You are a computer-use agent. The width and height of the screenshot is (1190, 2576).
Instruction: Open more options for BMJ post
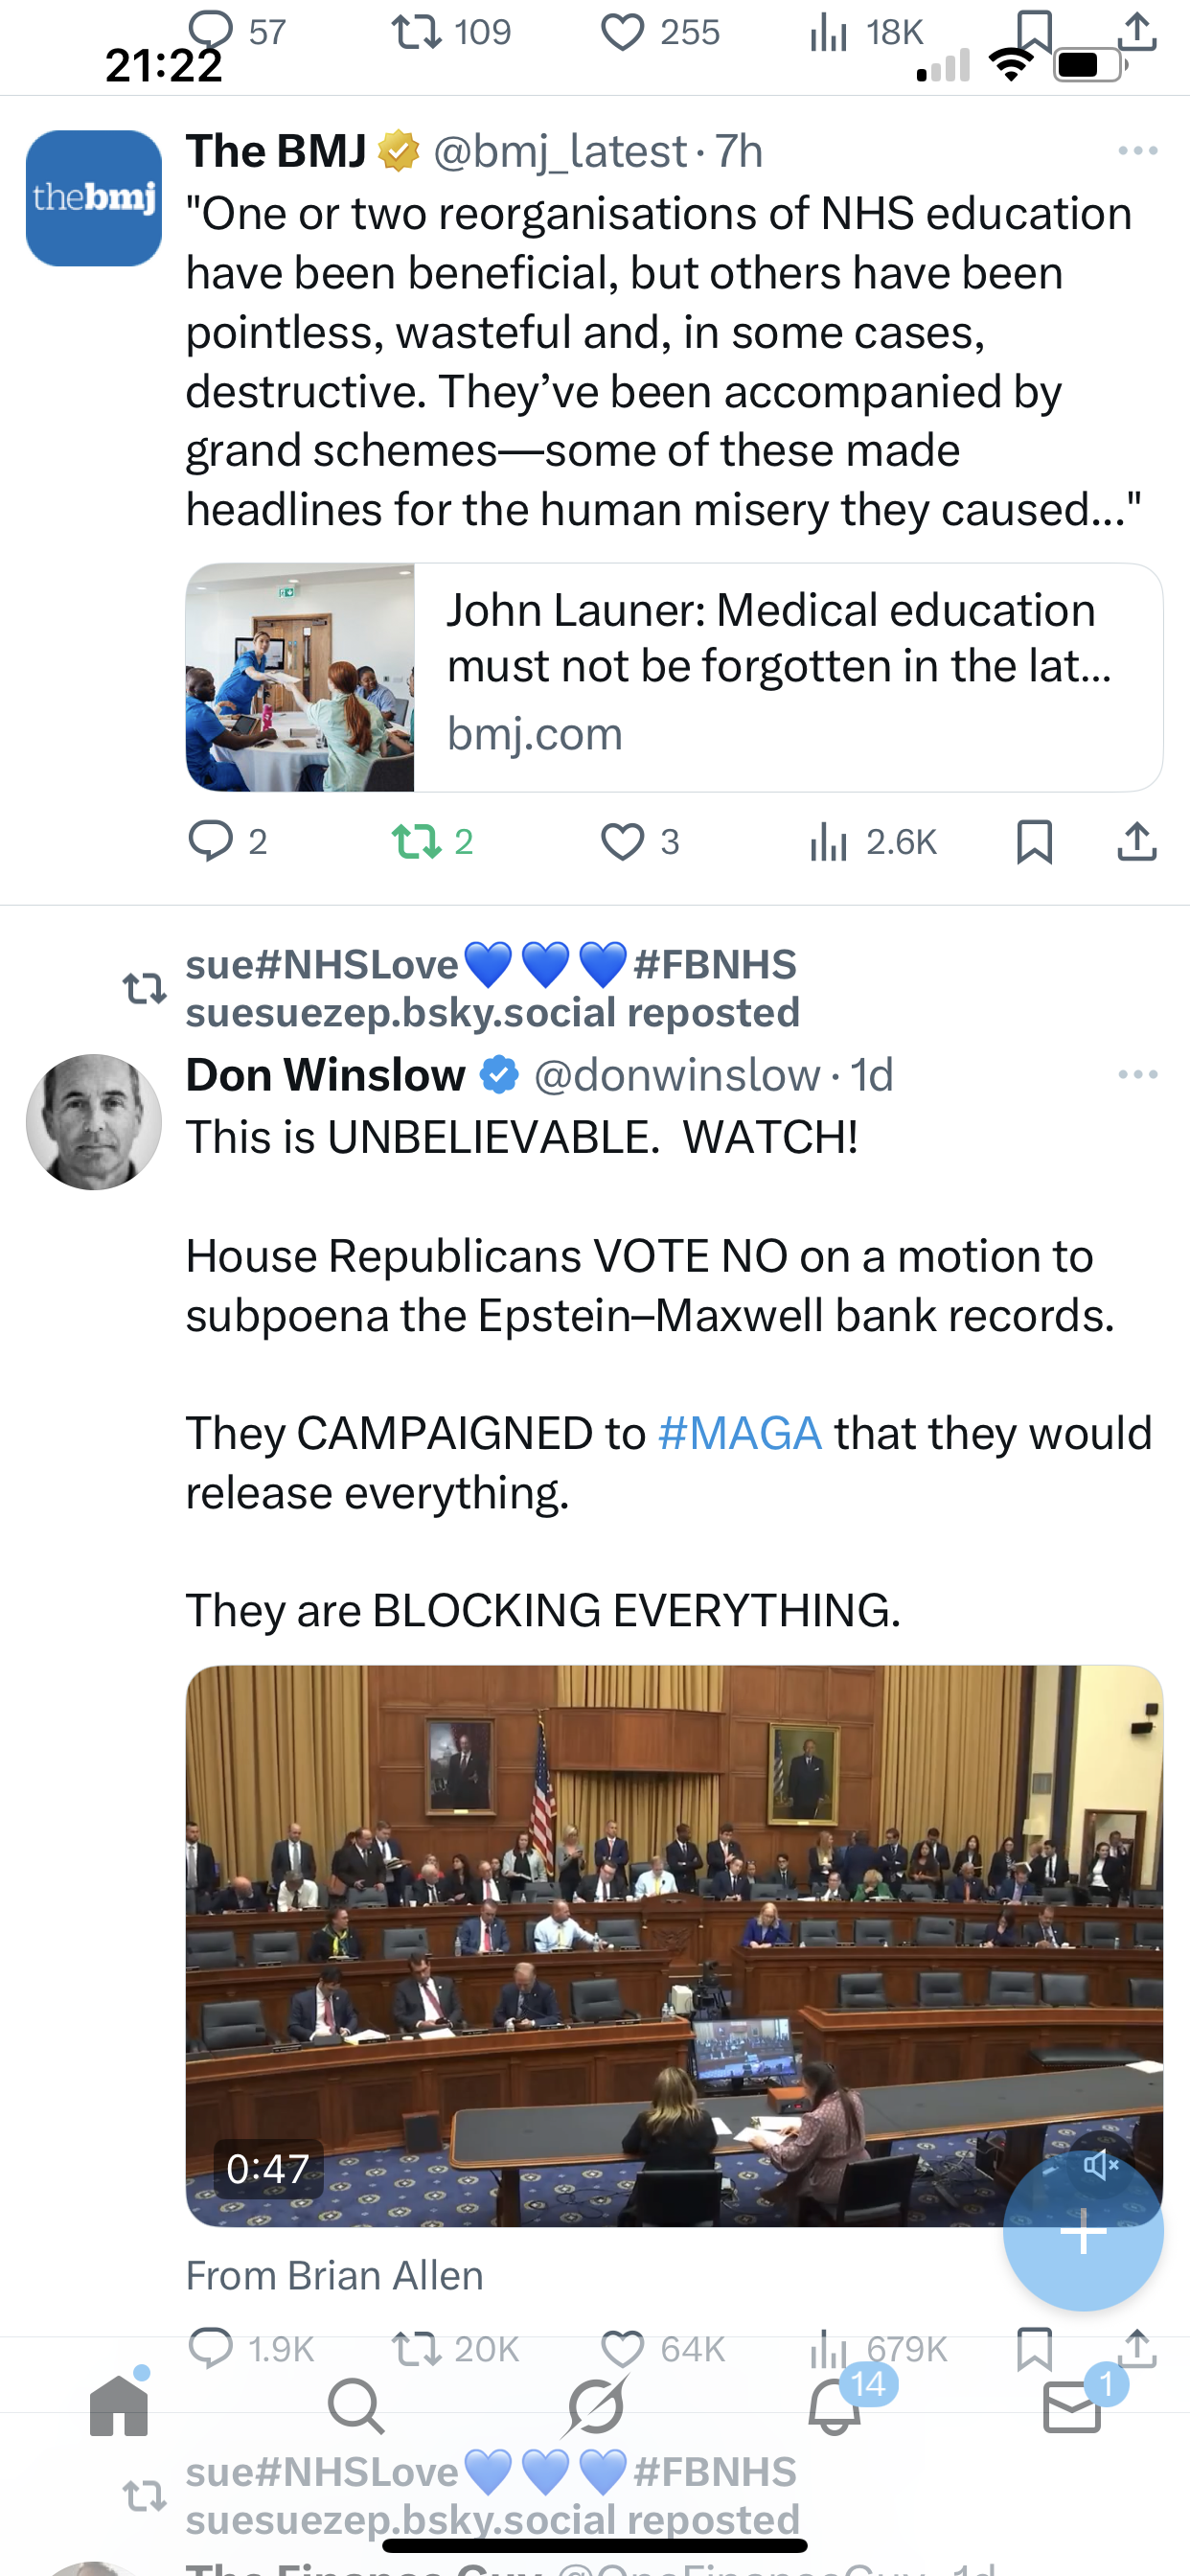pos(1138,151)
